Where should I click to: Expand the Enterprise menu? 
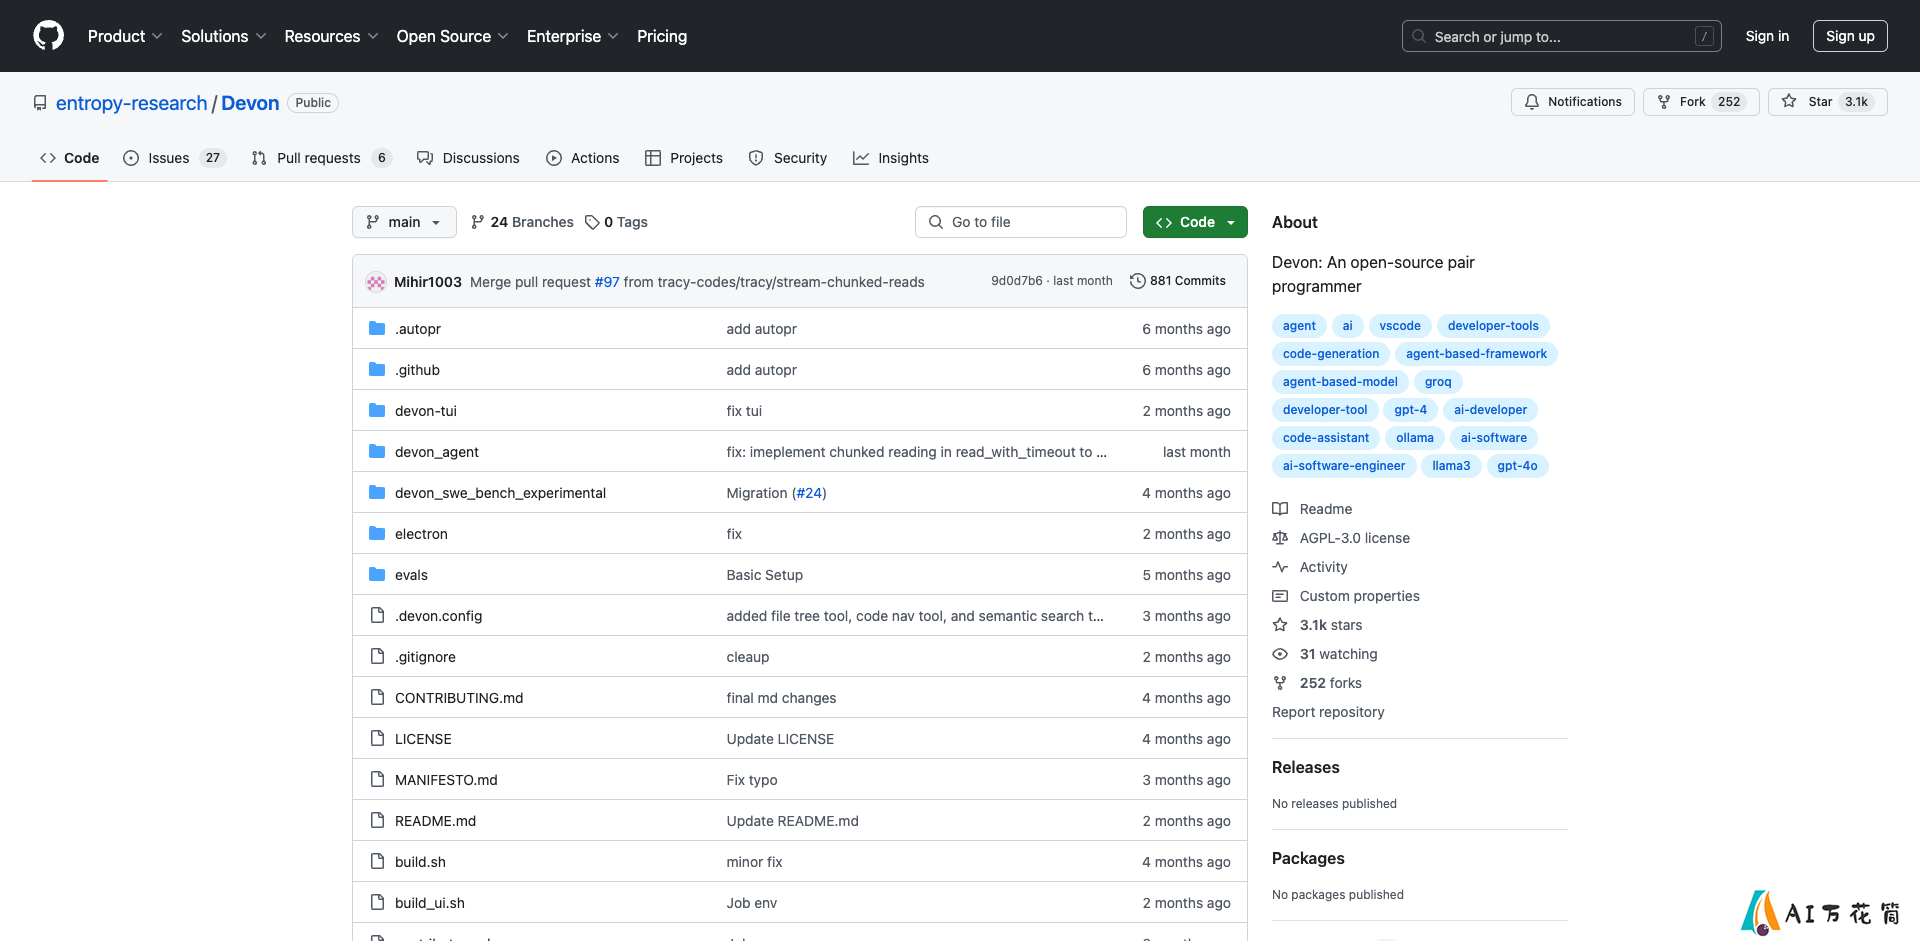click(x=573, y=36)
